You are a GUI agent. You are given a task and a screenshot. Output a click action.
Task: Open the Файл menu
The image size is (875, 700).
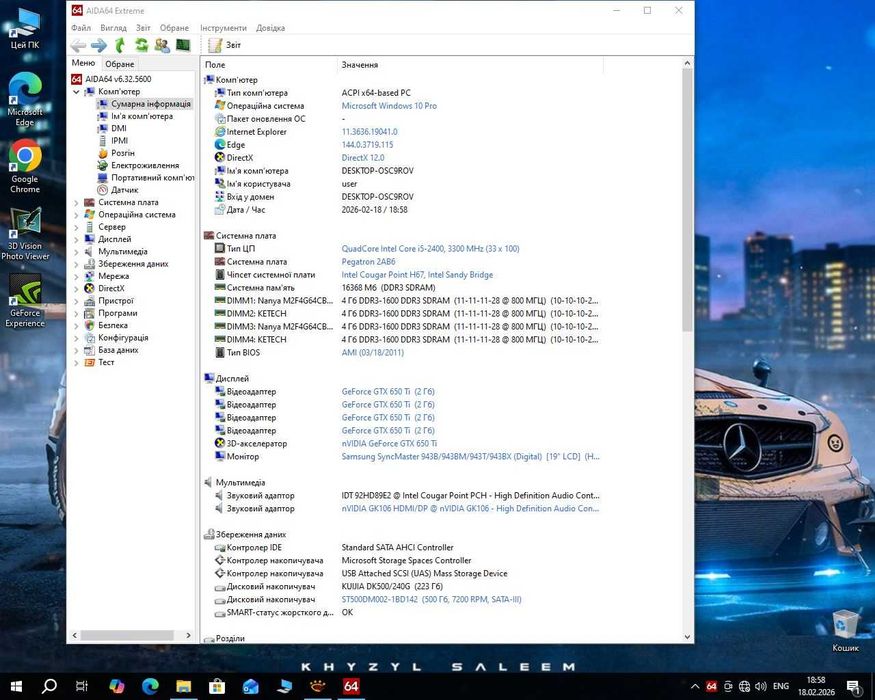pyautogui.click(x=81, y=28)
